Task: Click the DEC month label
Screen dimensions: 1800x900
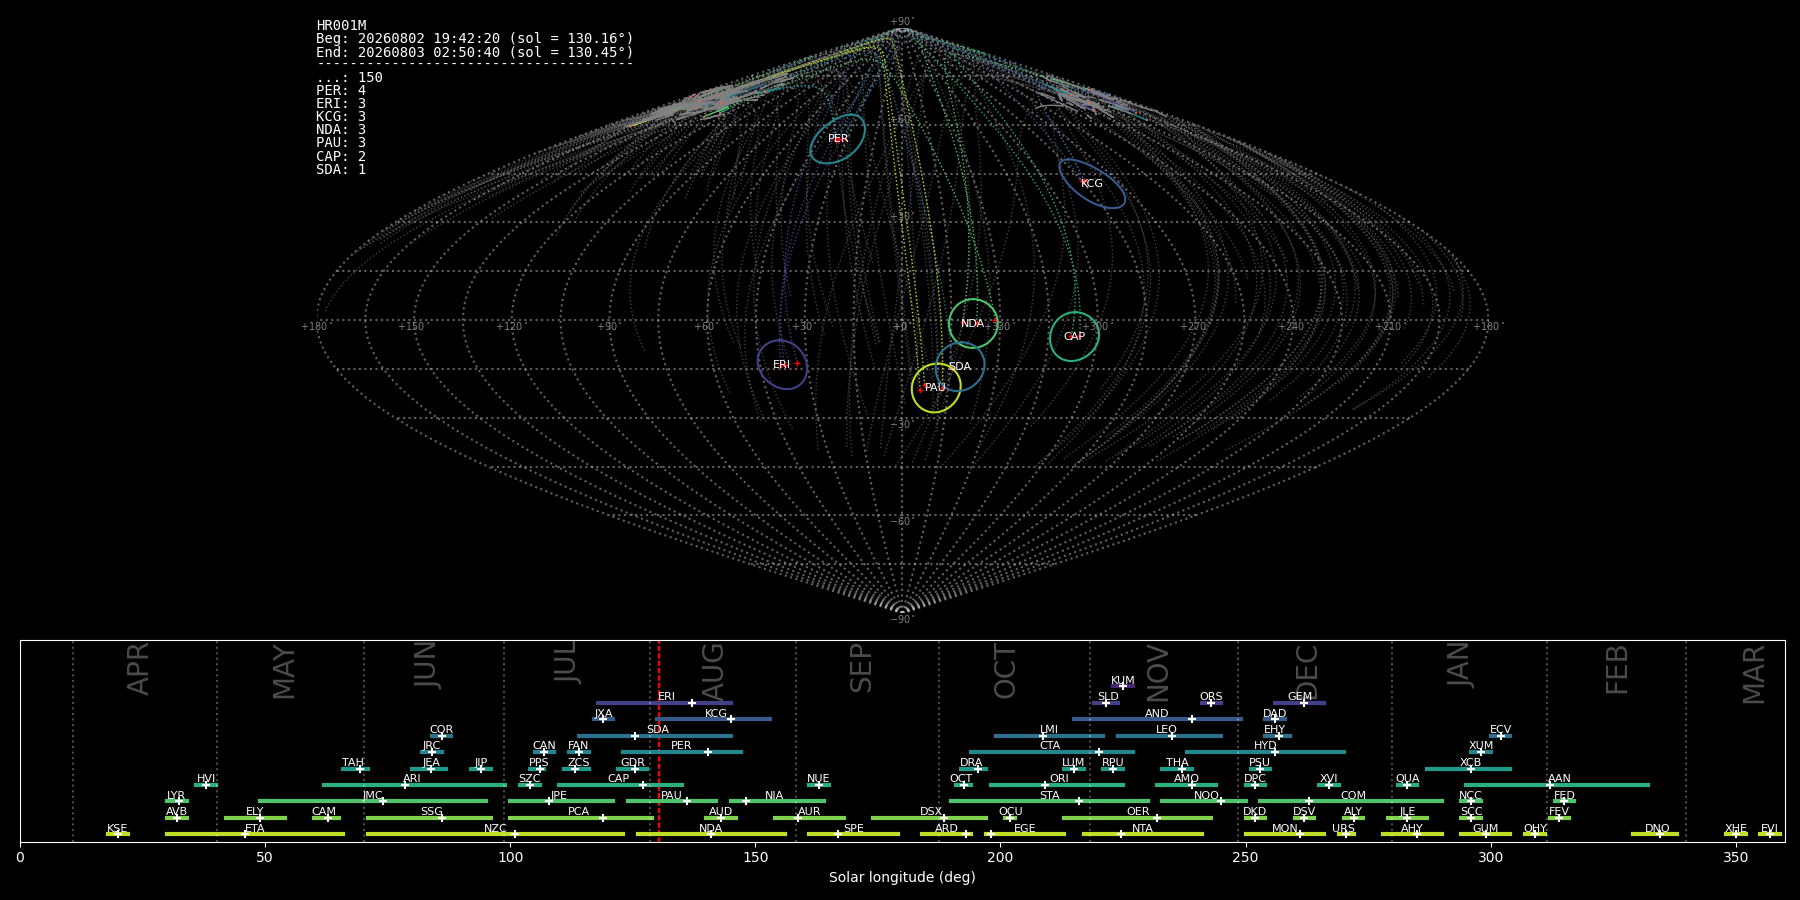Action: coord(1307,671)
